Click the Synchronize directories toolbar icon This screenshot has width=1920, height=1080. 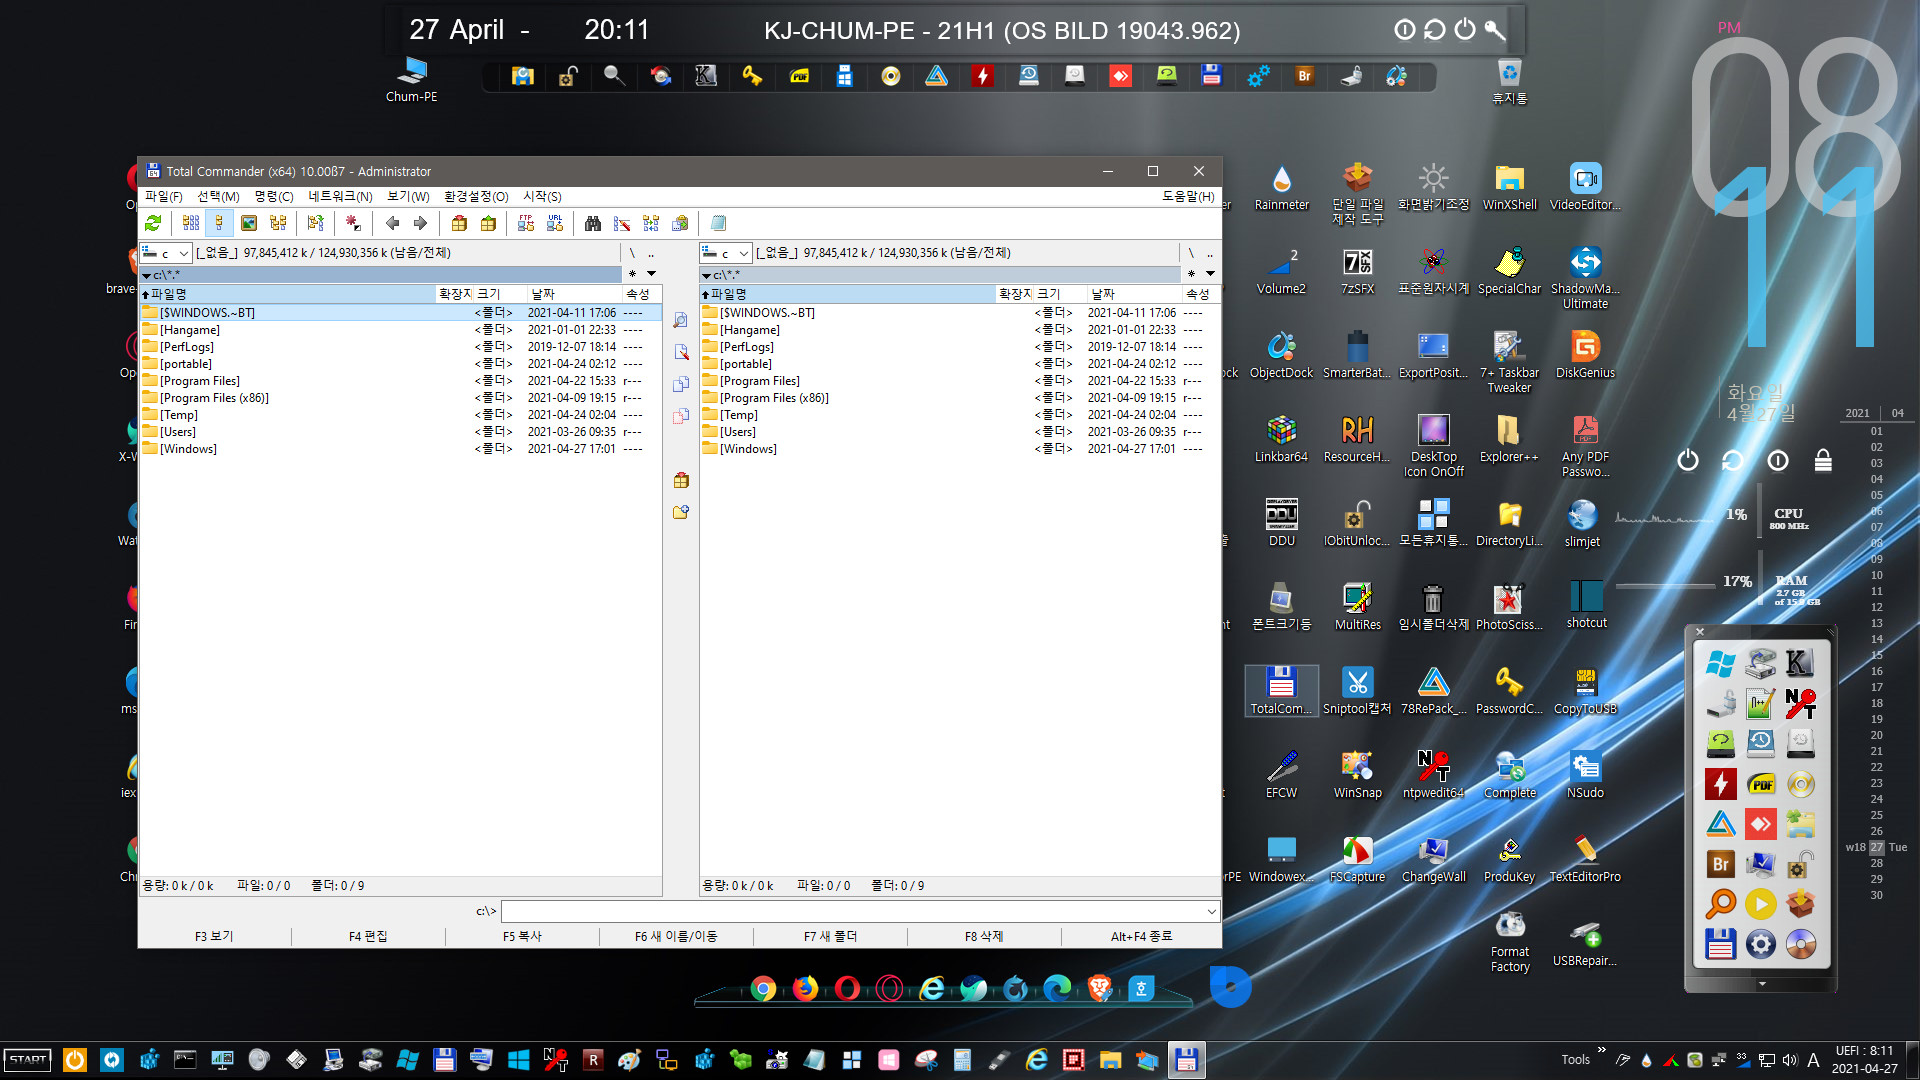tap(651, 223)
